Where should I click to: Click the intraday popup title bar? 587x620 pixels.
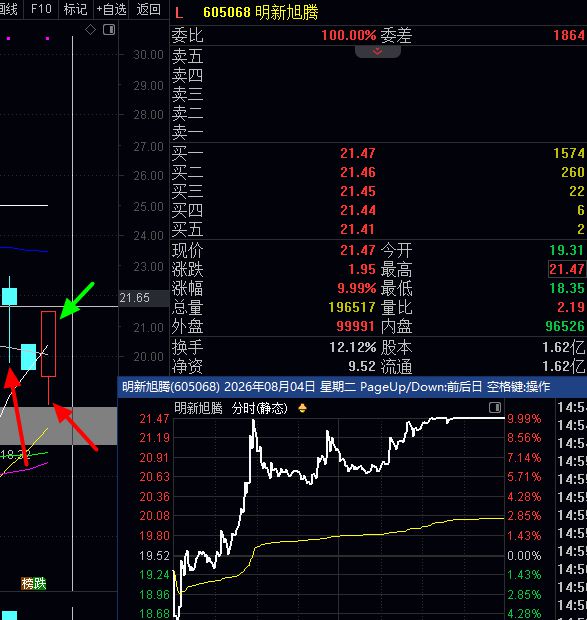[x=352, y=386]
